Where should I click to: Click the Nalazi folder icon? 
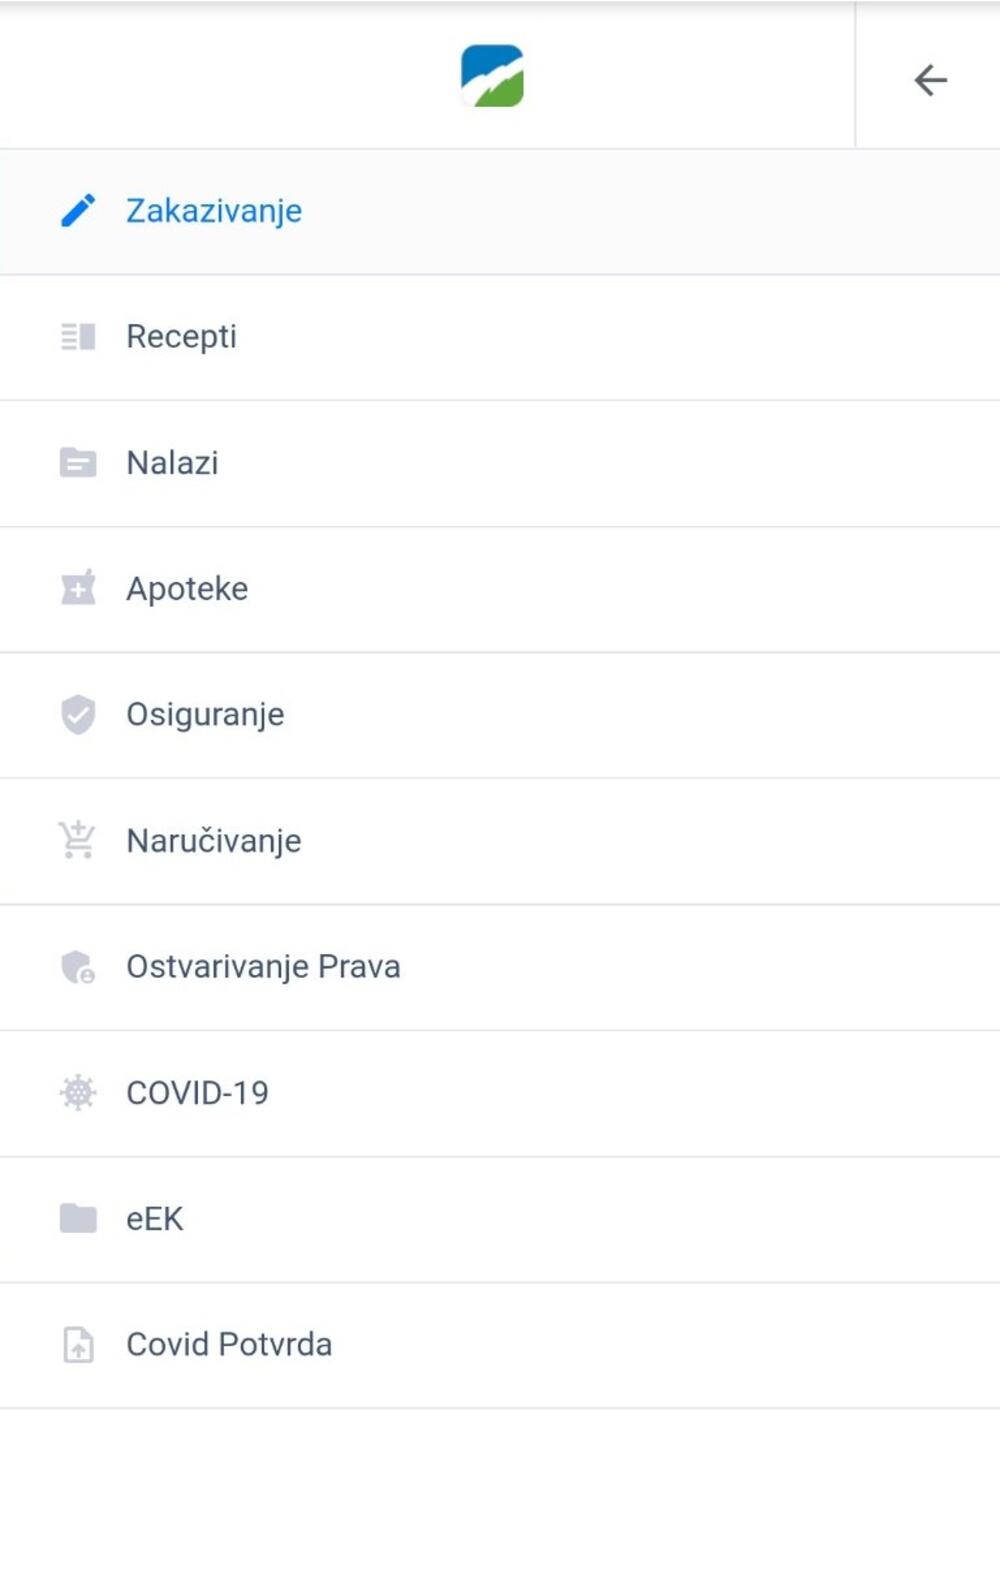pyautogui.click(x=78, y=463)
